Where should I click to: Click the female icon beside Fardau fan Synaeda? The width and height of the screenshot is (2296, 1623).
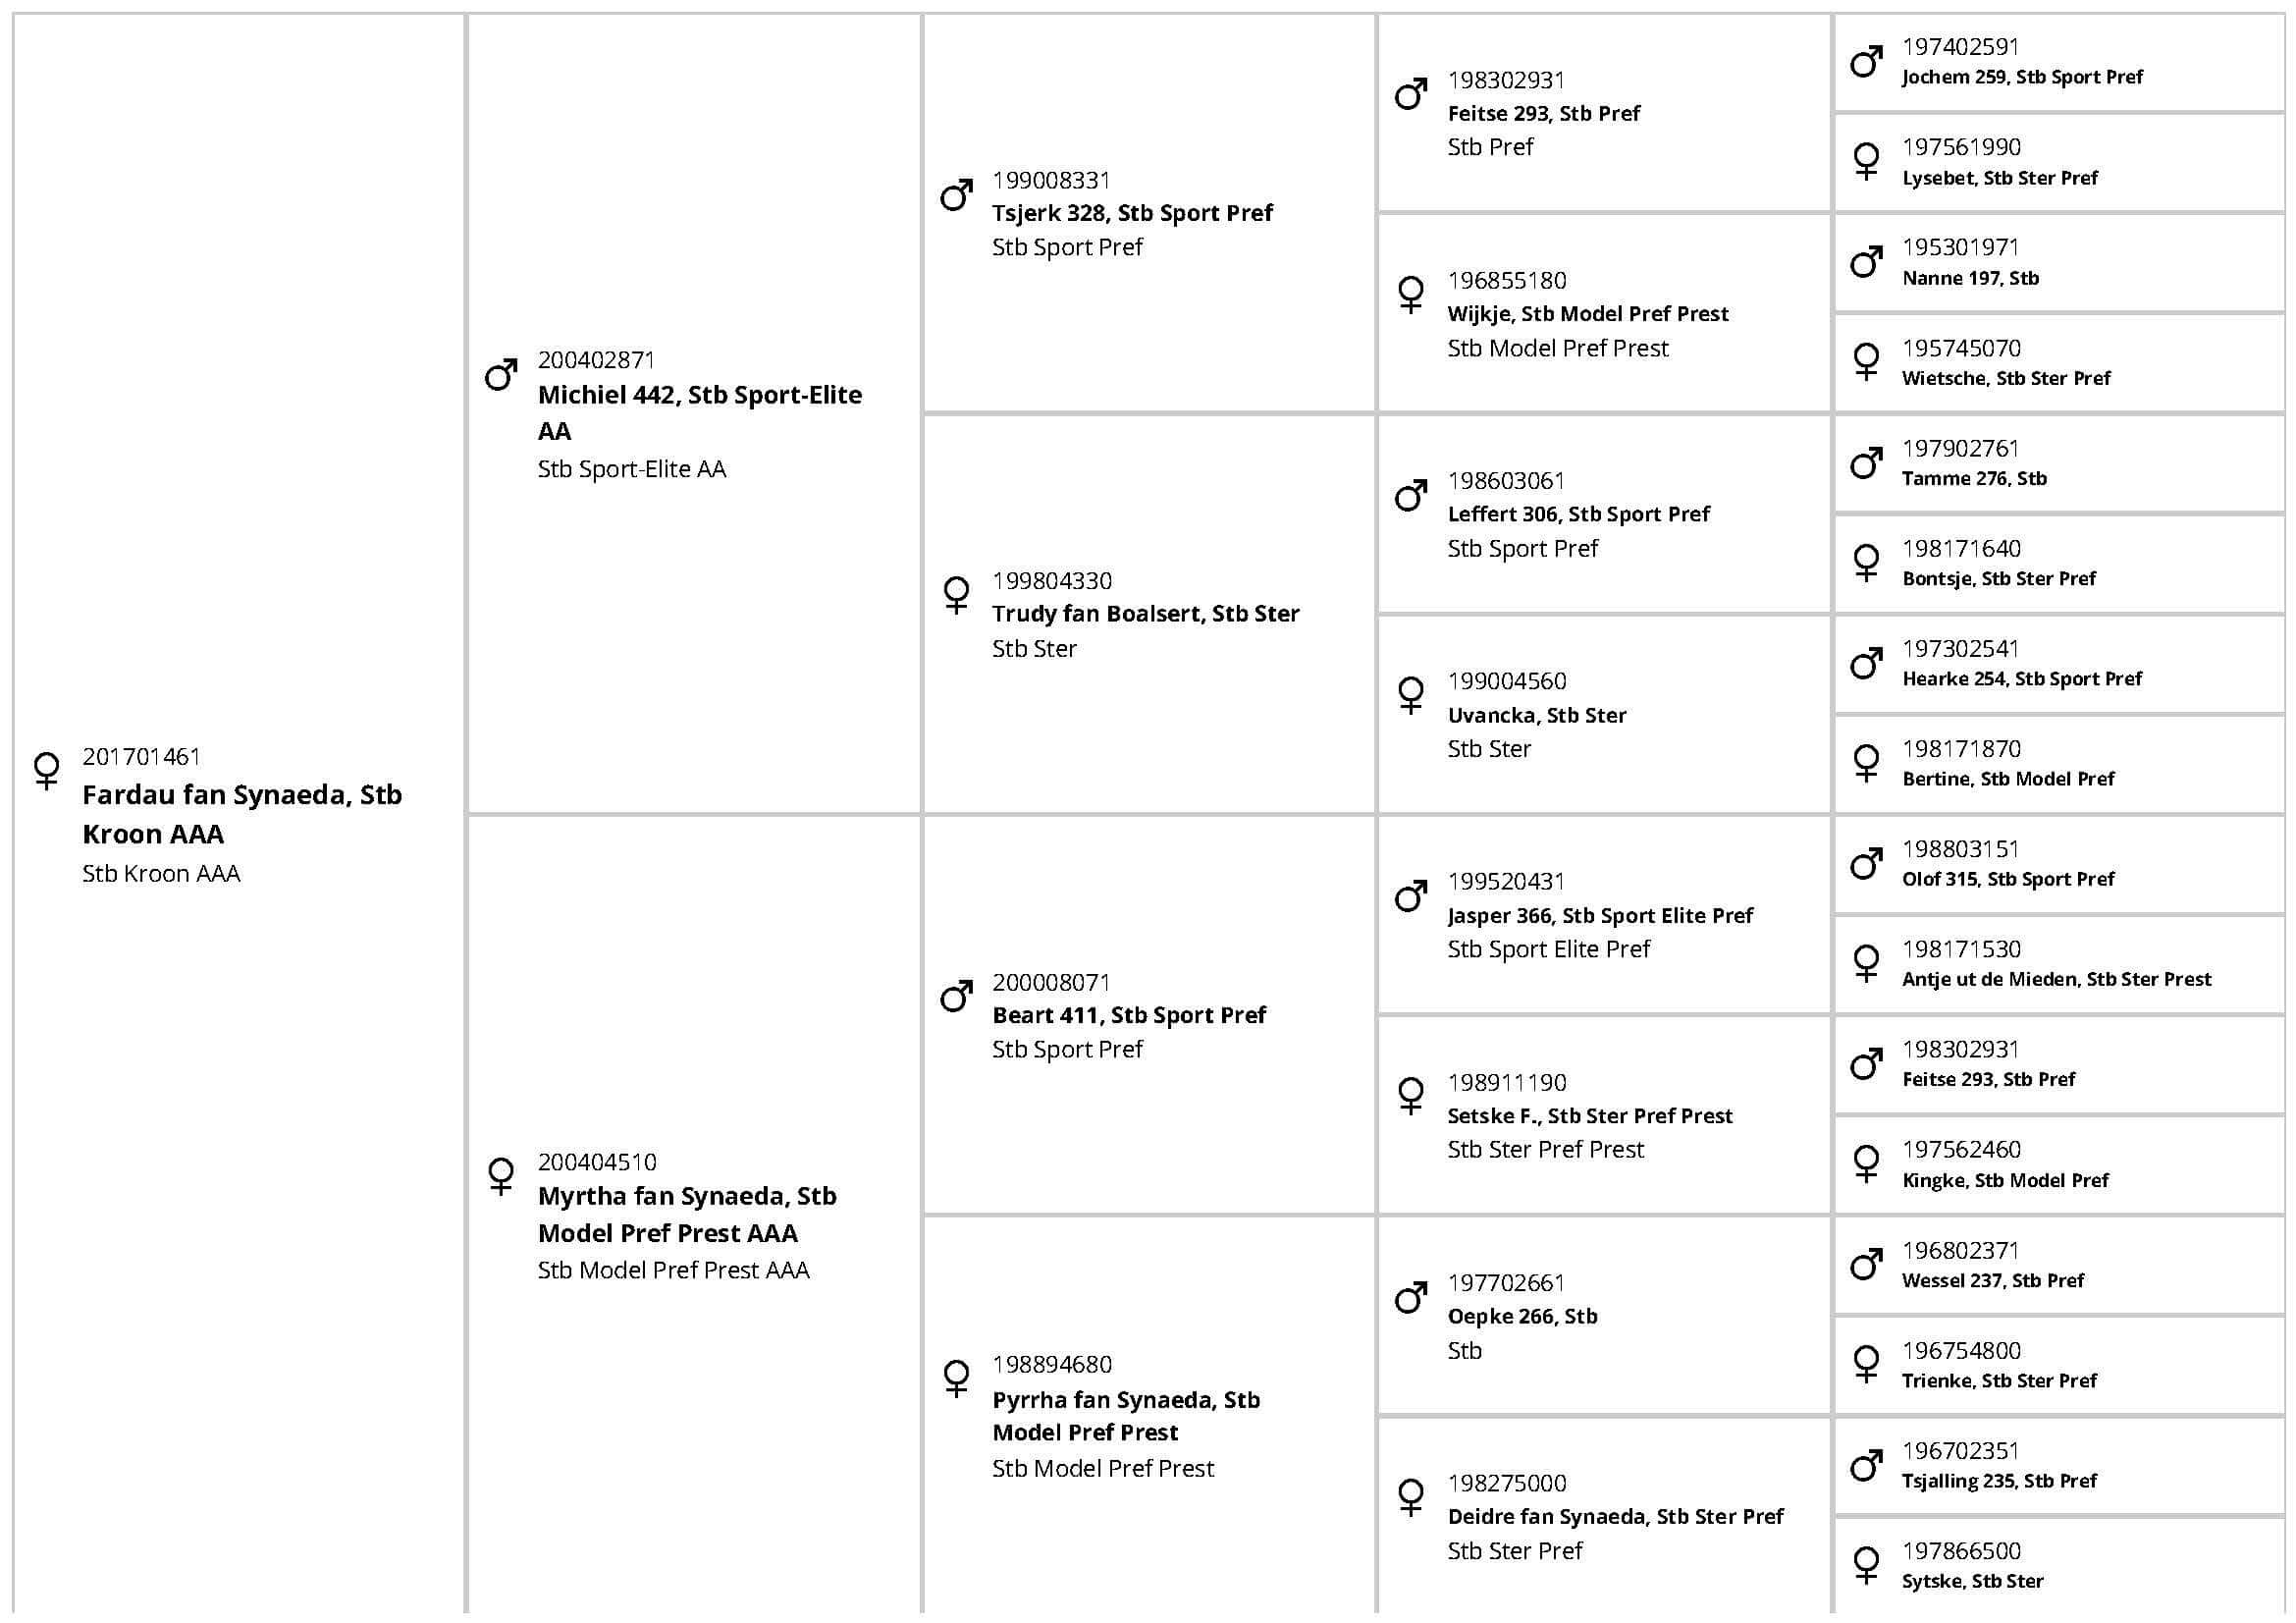click(x=46, y=770)
